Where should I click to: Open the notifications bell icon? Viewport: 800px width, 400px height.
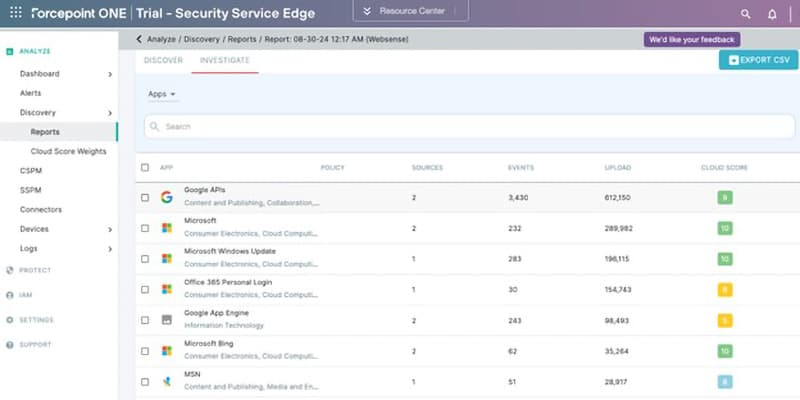pyautogui.click(x=772, y=14)
